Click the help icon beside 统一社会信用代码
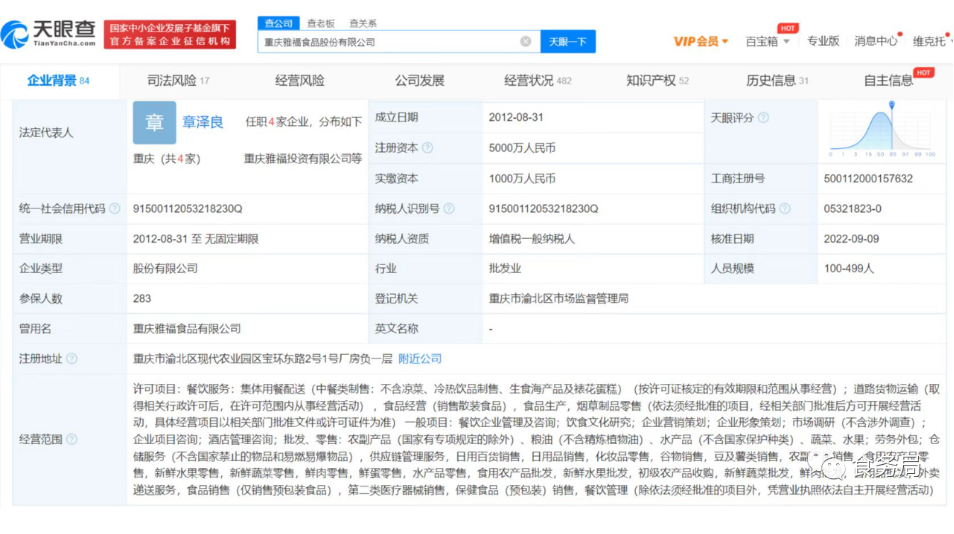The height and width of the screenshot is (534, 954). pyautogui.click(x=115, y=209)
